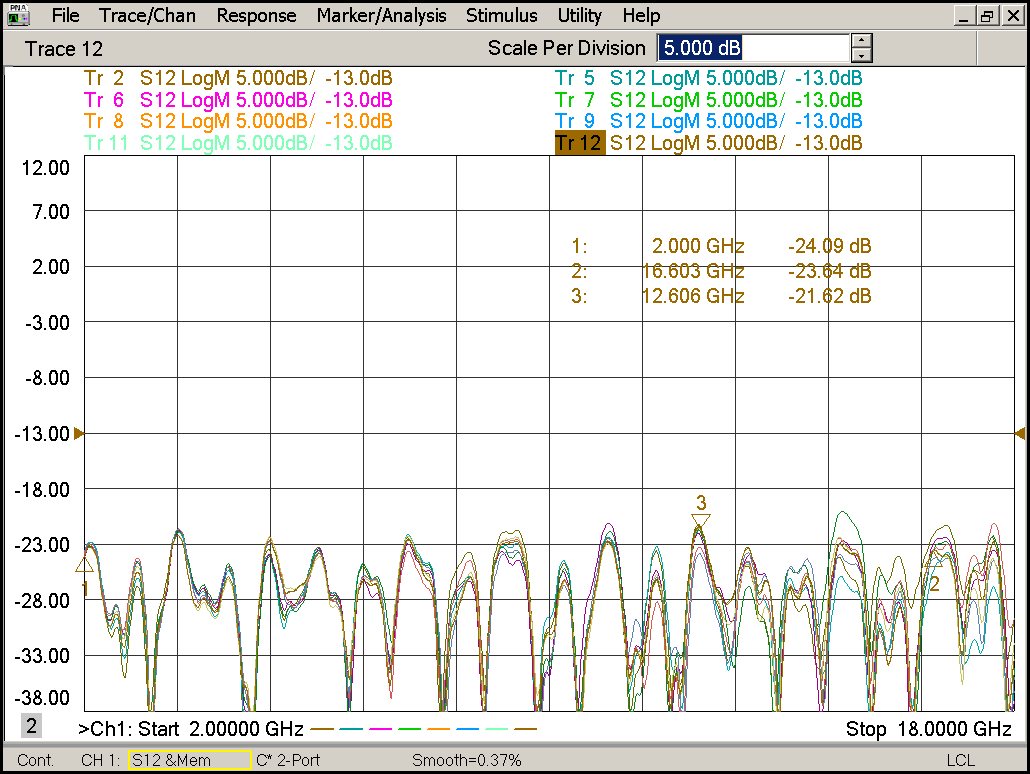Click the left reference level arrow indicator

79,434
